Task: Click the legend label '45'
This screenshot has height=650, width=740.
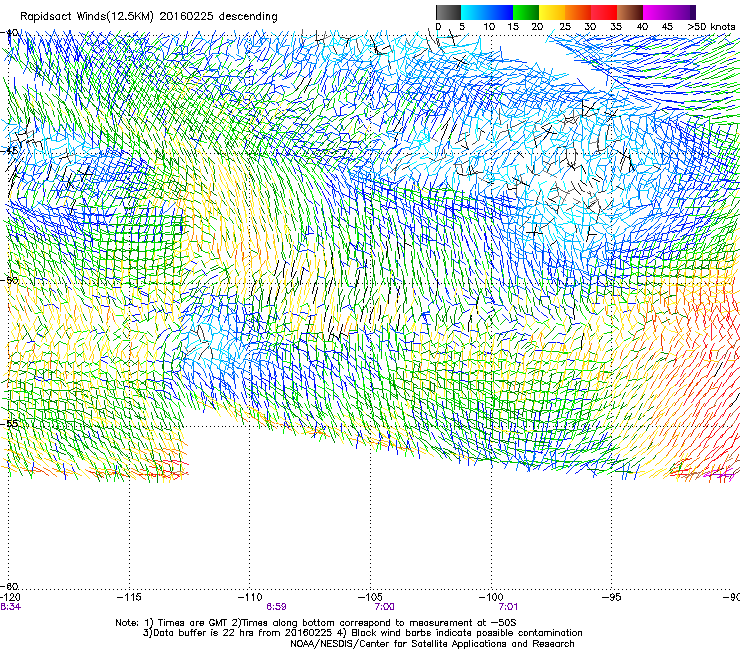Action: coord(667,27)
